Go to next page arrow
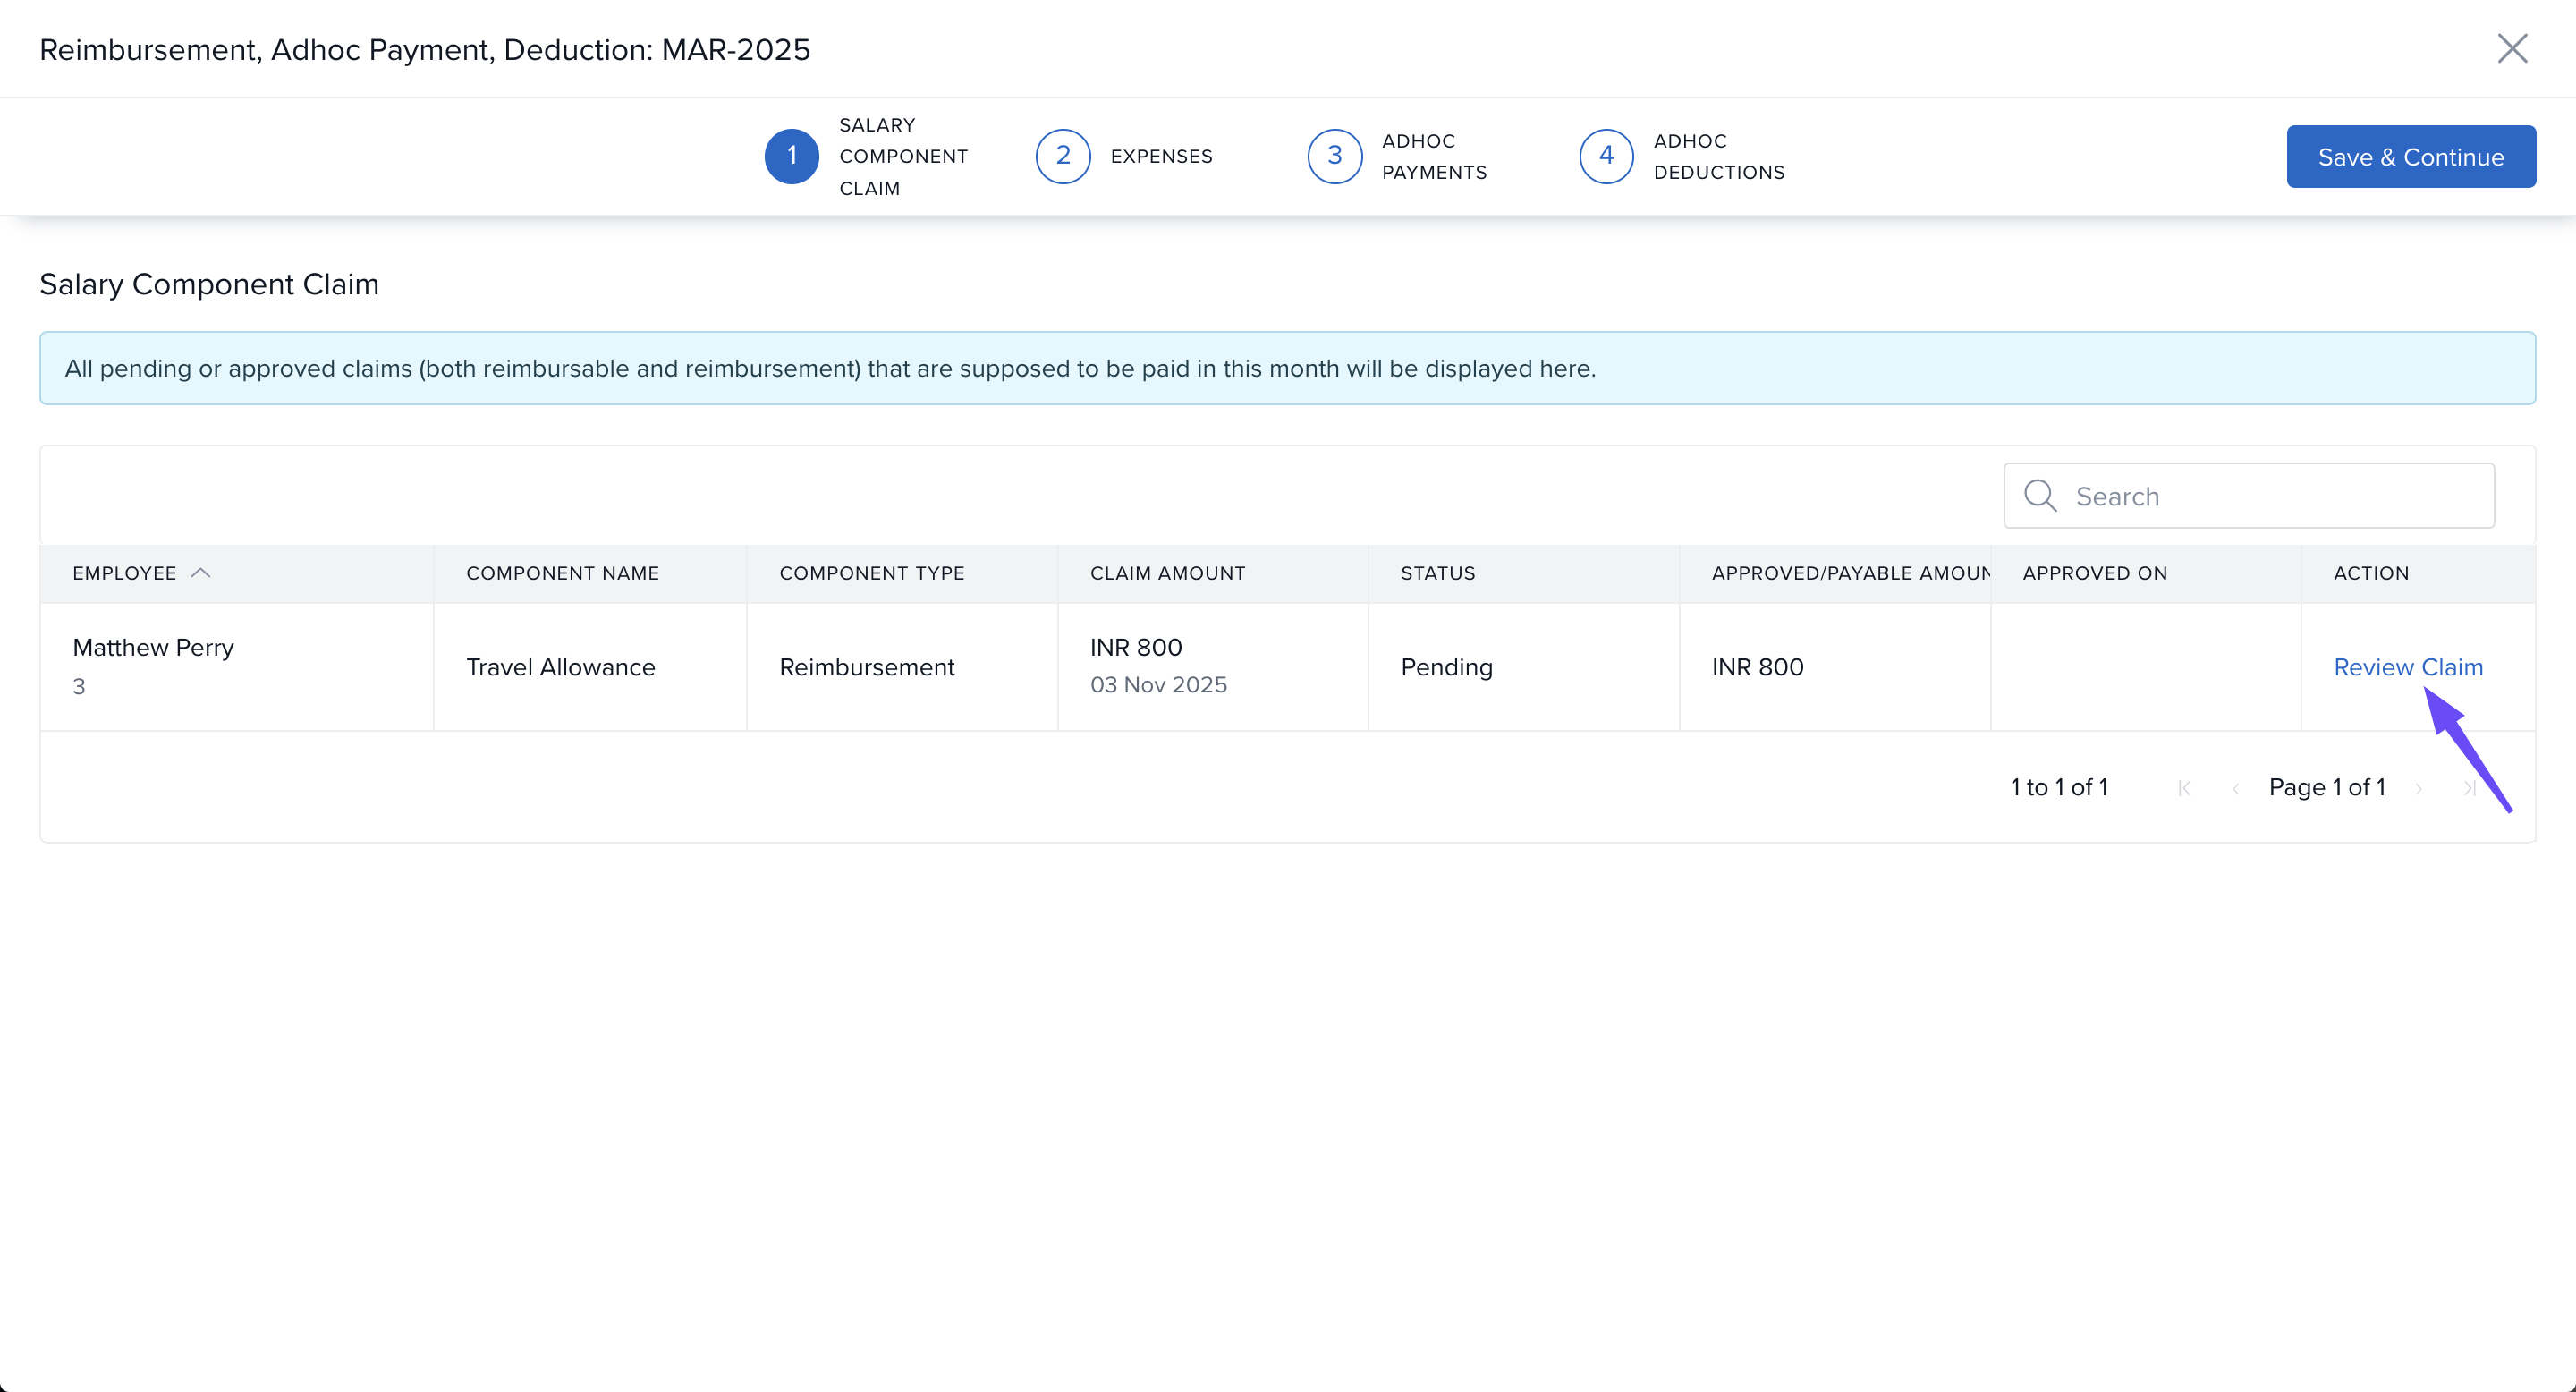Viewport: 2576px width, 1392px height. (x=2418, y=788)
